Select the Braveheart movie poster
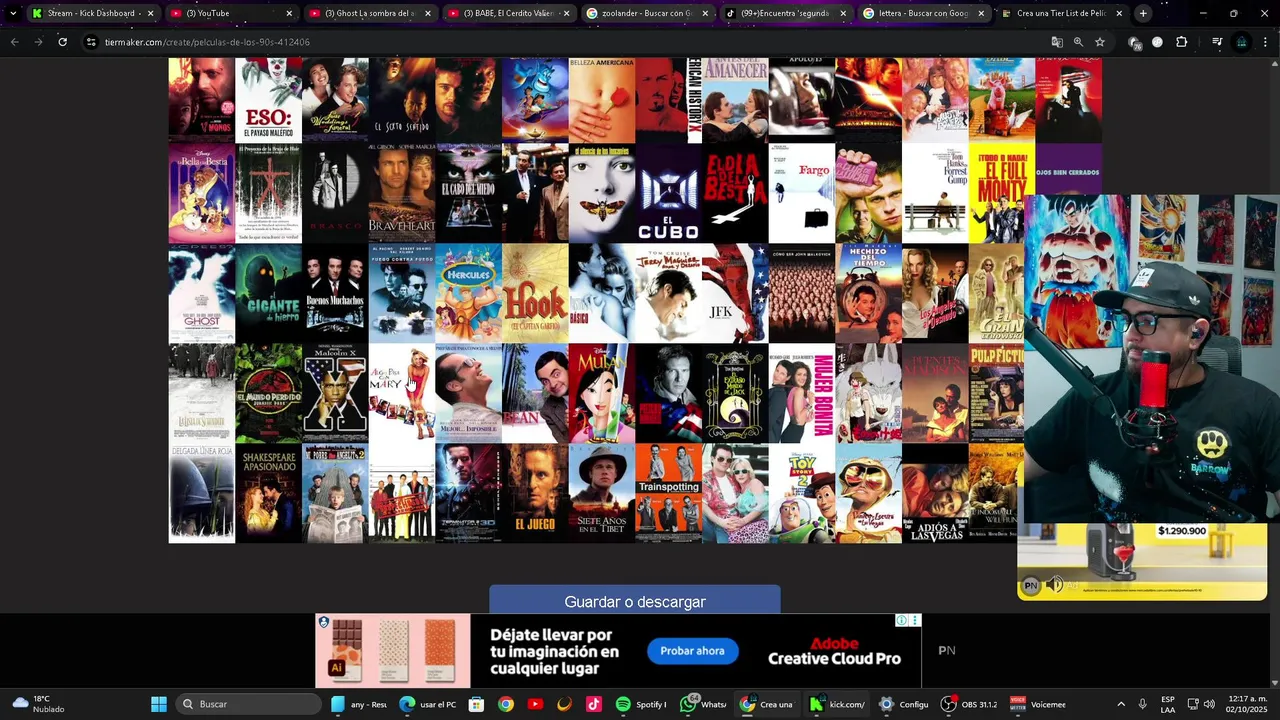Viewport: 1280px width, 720px height. (x=402, y=193)
